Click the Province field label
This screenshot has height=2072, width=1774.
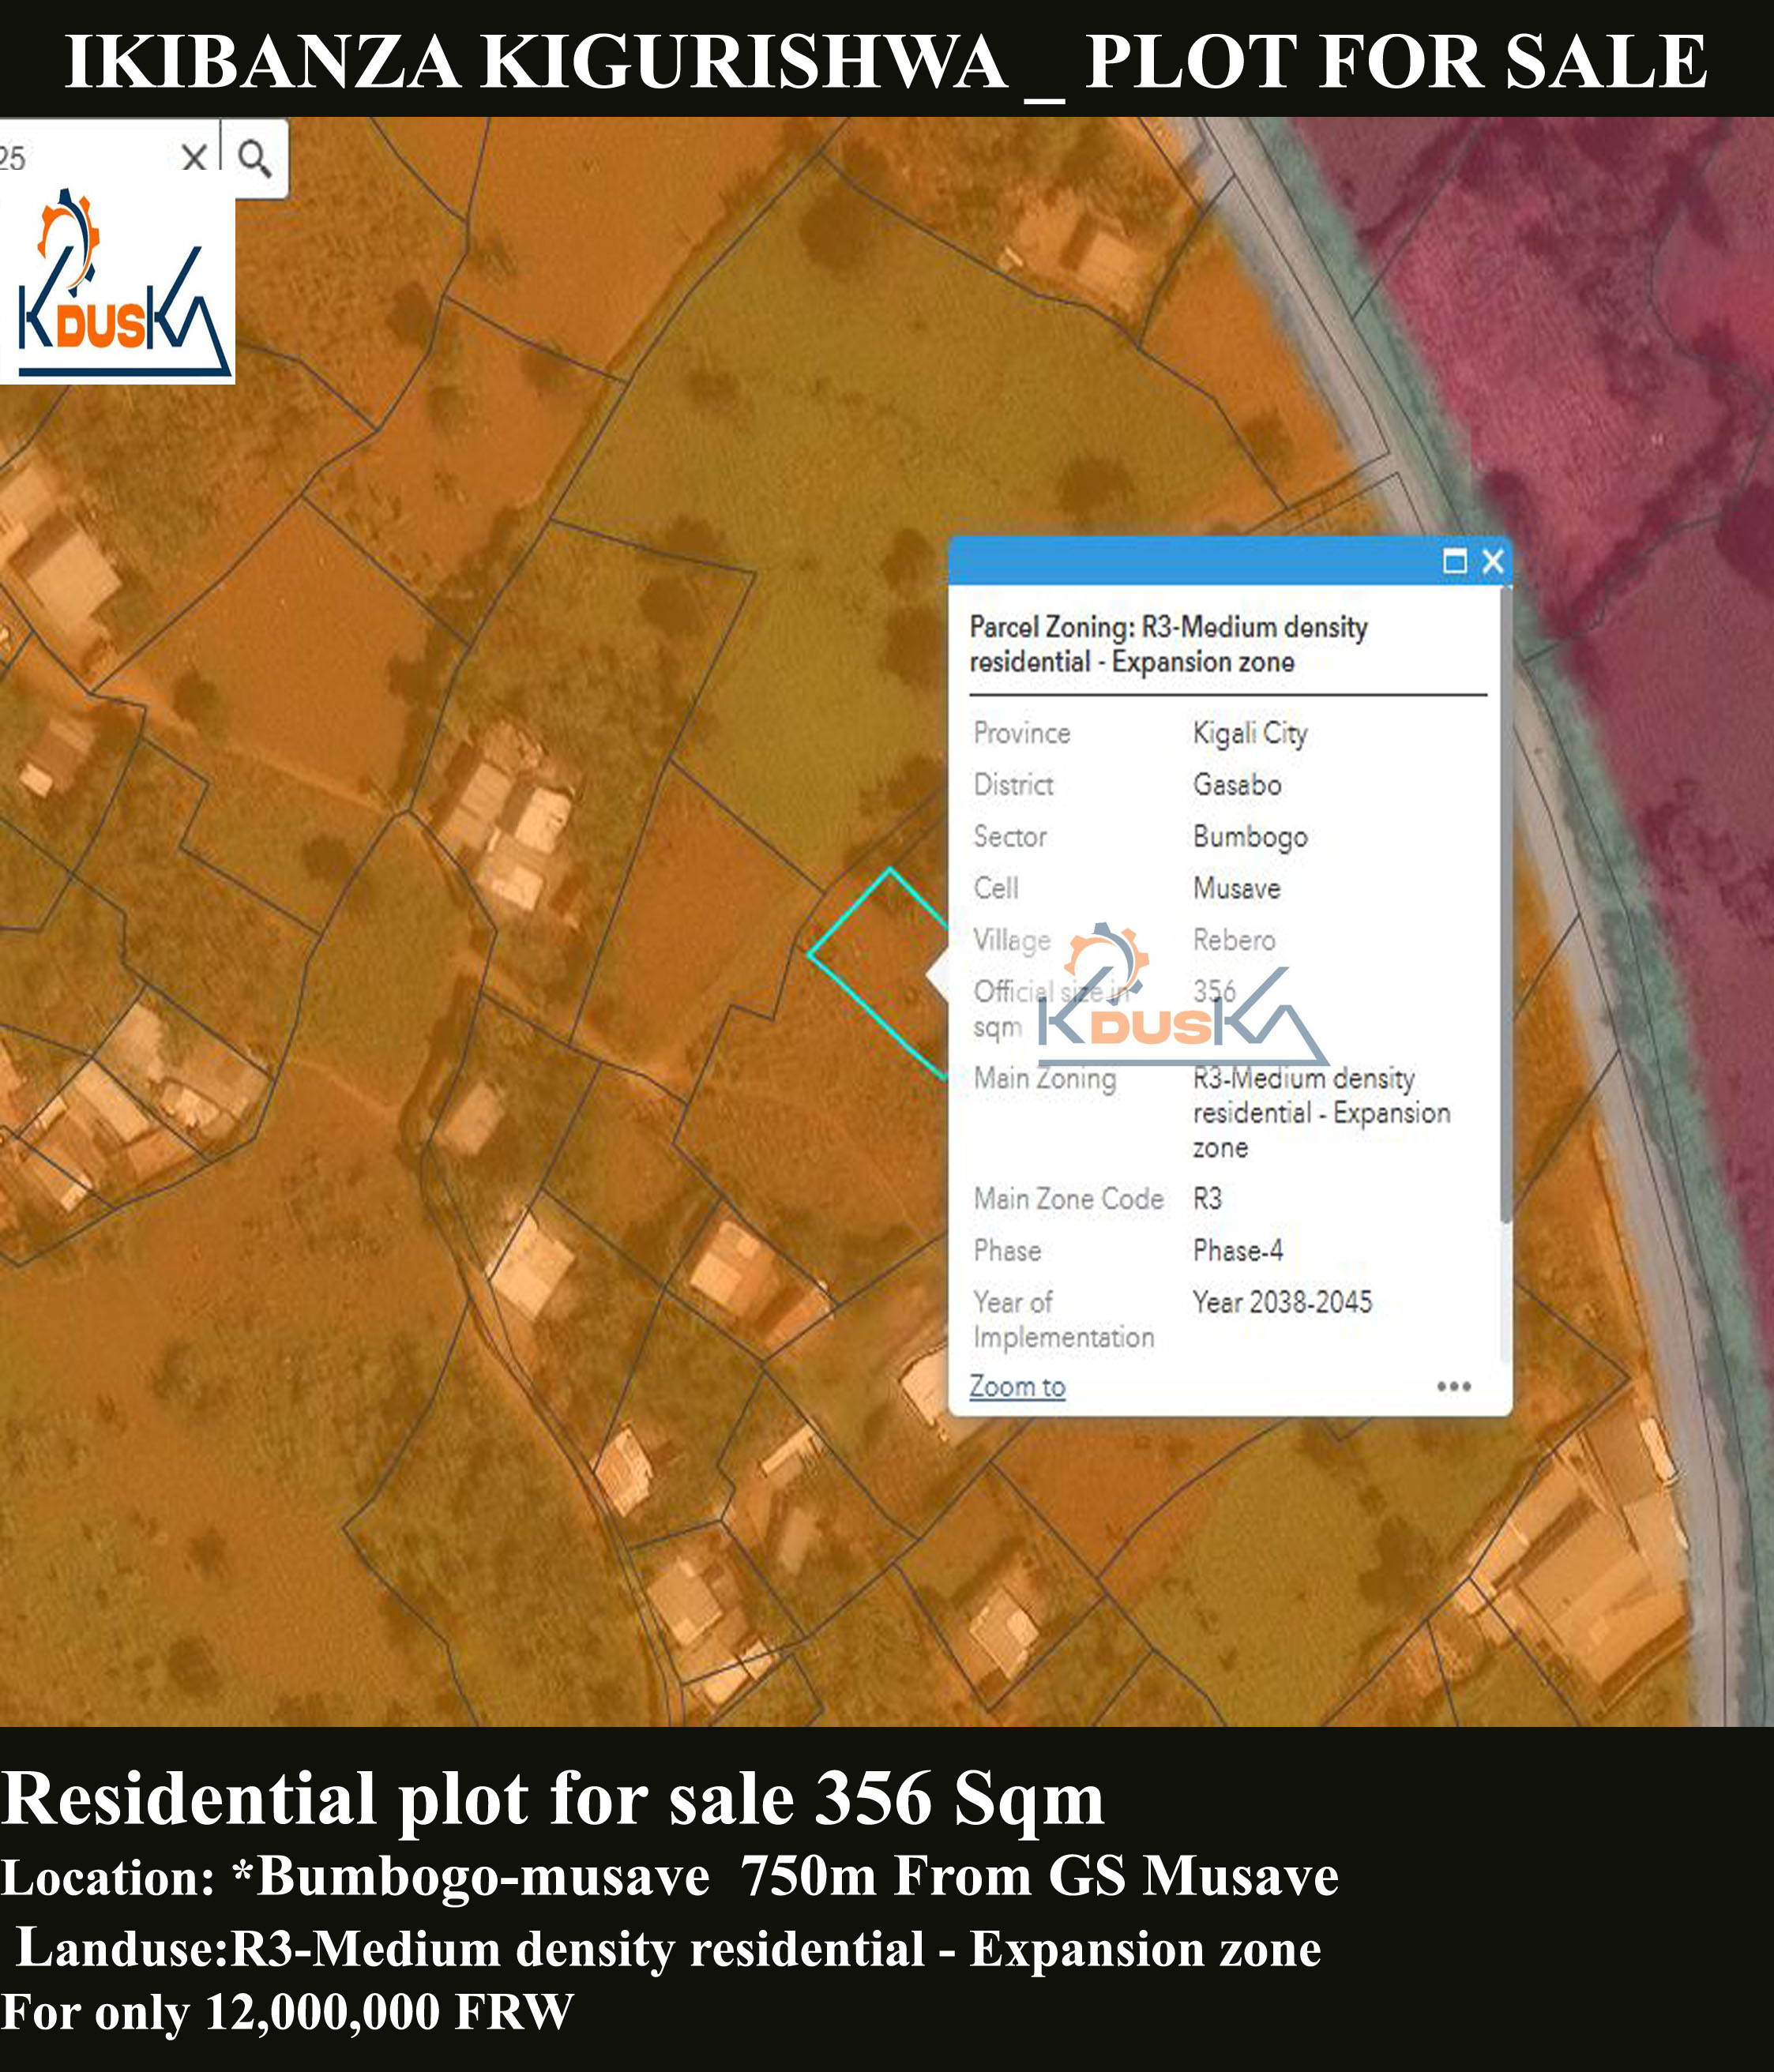click(x=1022, y=733)
